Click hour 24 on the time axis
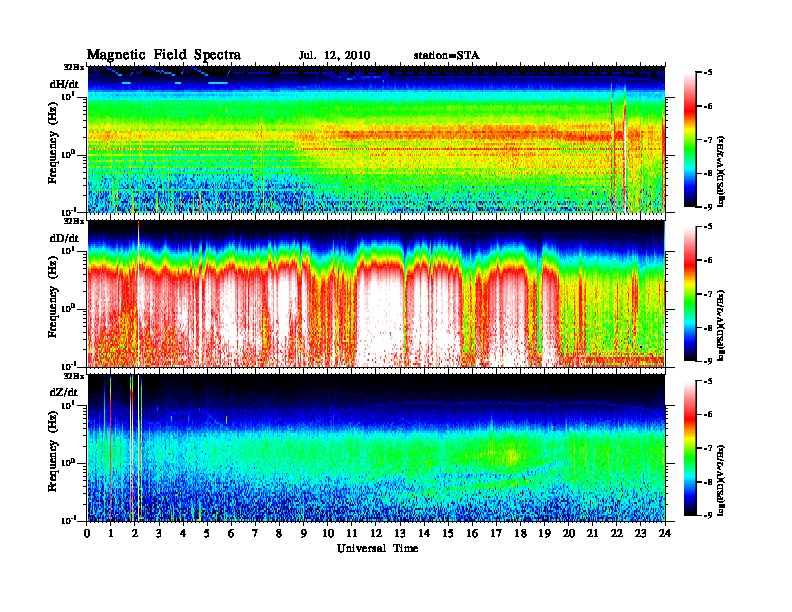This screenshot has height=612, width=792. pyautogui.click(x=665, y=533)
